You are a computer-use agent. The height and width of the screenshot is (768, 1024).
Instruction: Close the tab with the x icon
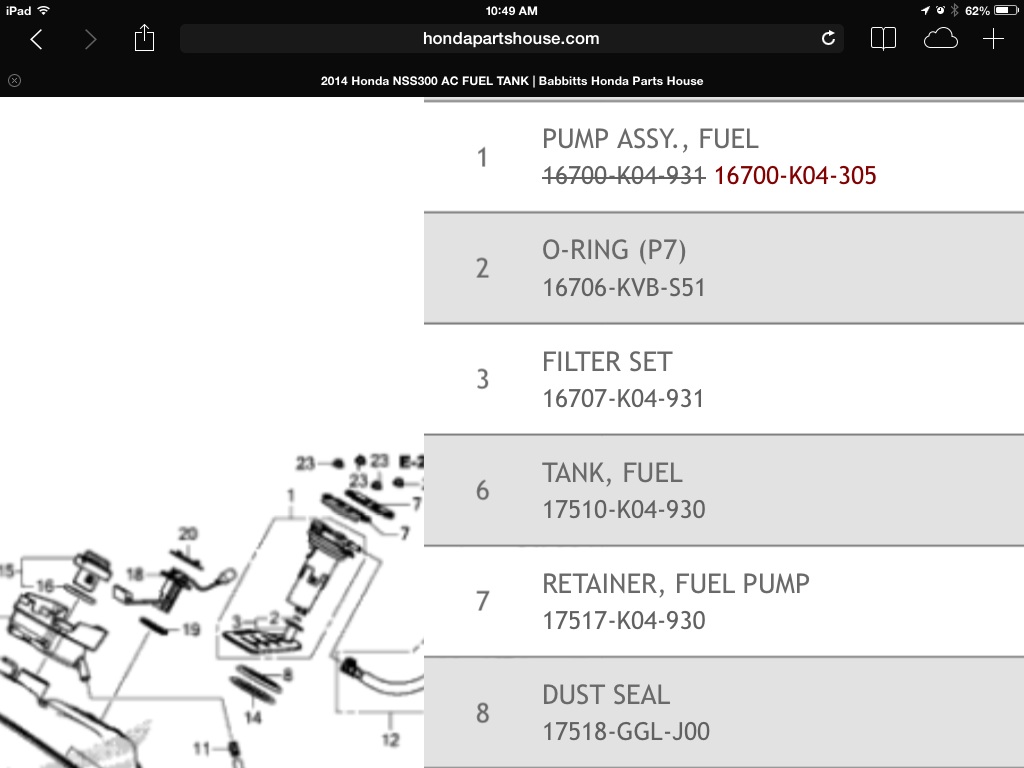click(14, 80)
